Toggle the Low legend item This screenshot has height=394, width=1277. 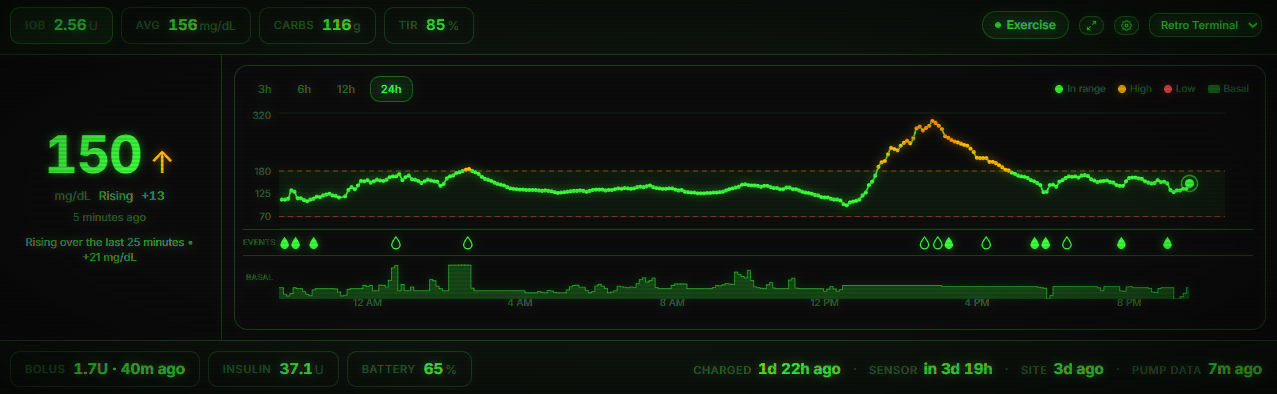point(1179,89)
